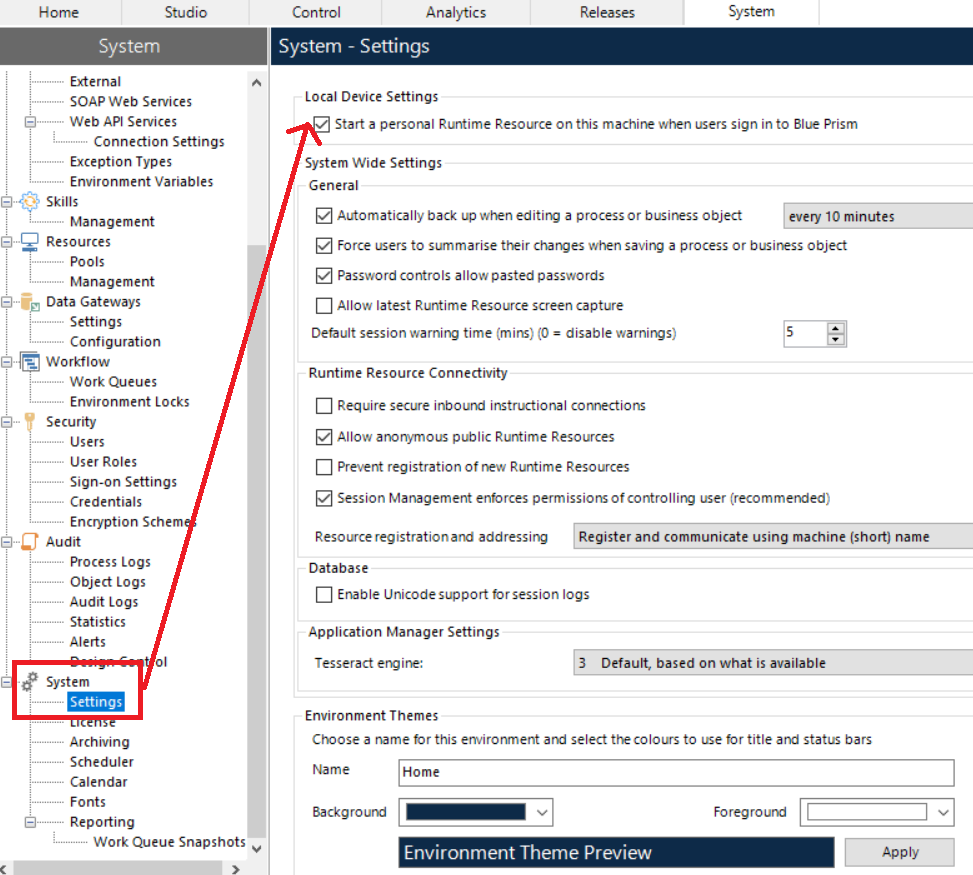Collapse the Web API Services node
The image size is (973, 875).
pos(30,122)
